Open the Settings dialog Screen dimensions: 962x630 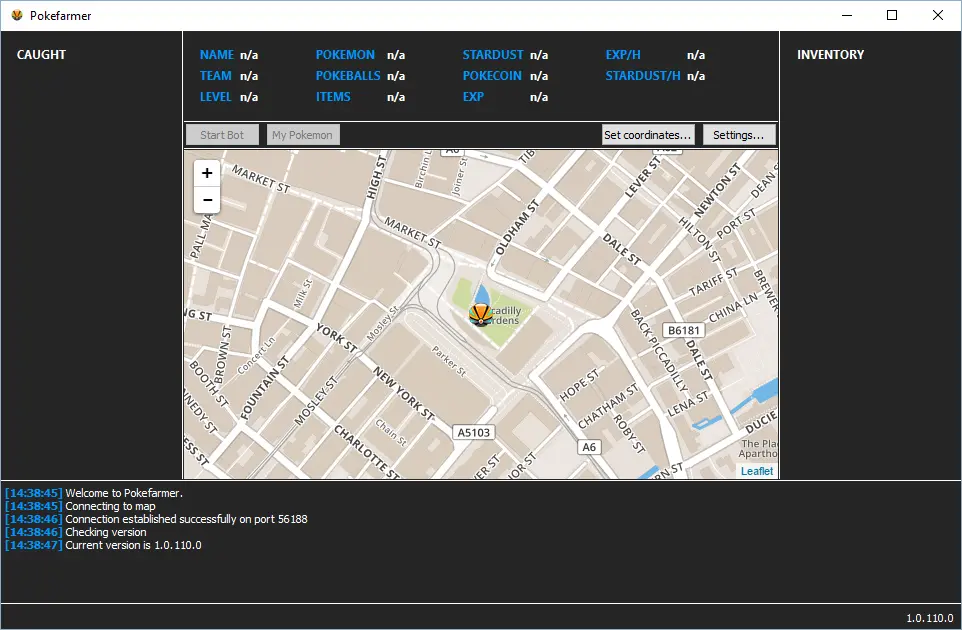point(739,135)
